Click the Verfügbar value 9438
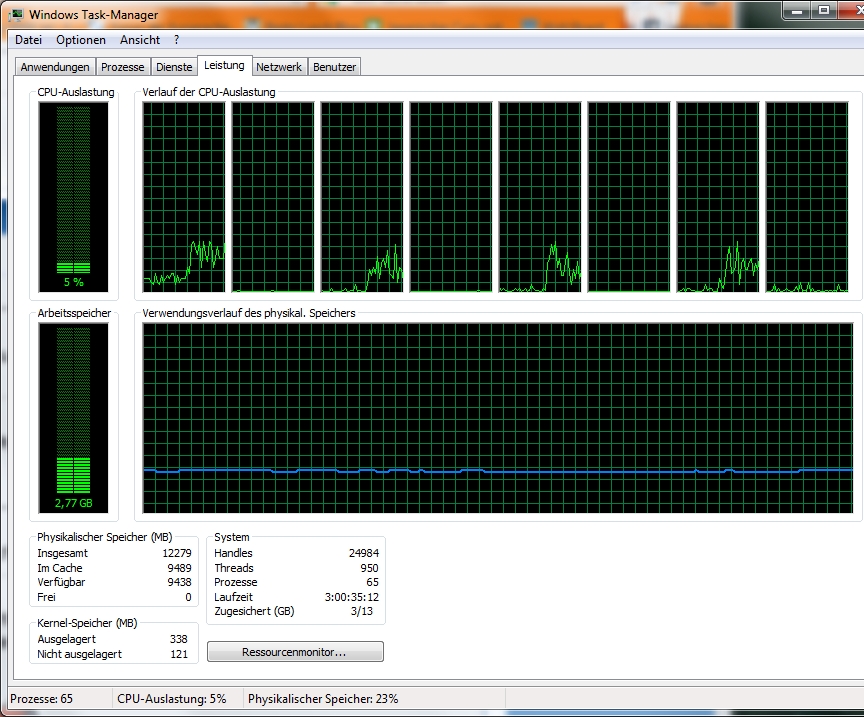This screenshot has width=864, height=717. click(180, 582)
